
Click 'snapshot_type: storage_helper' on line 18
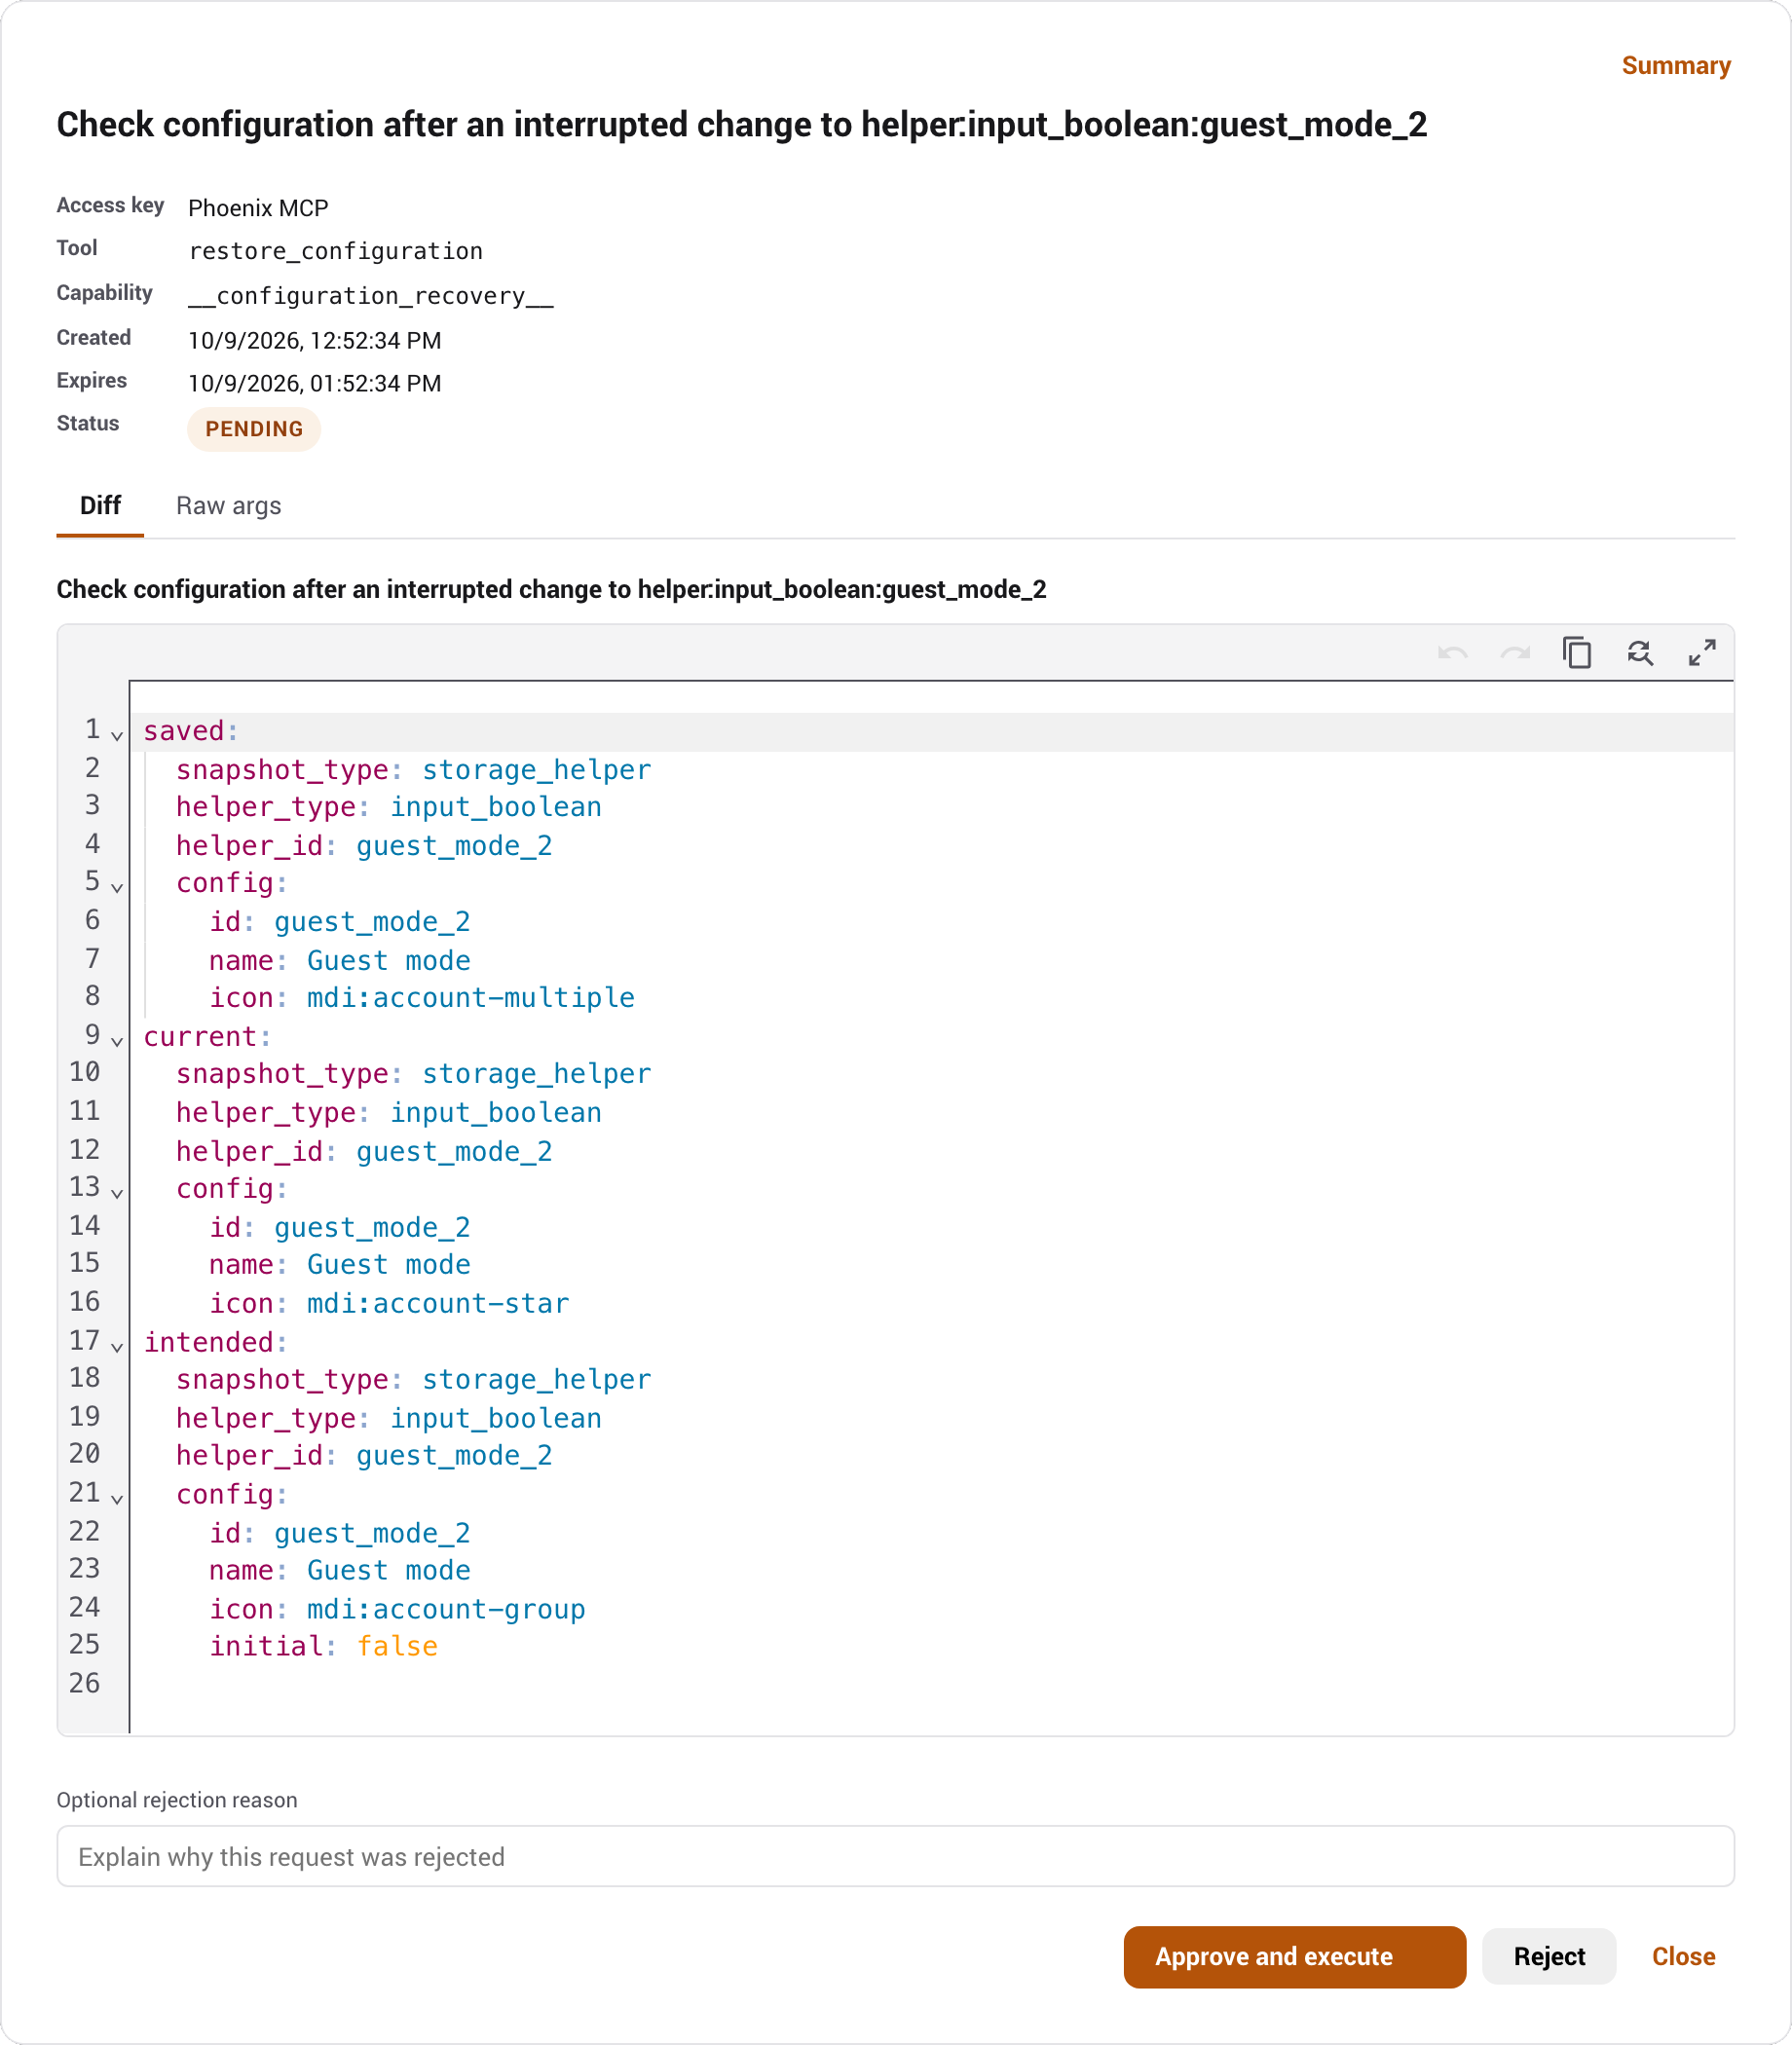[413, 1379]
